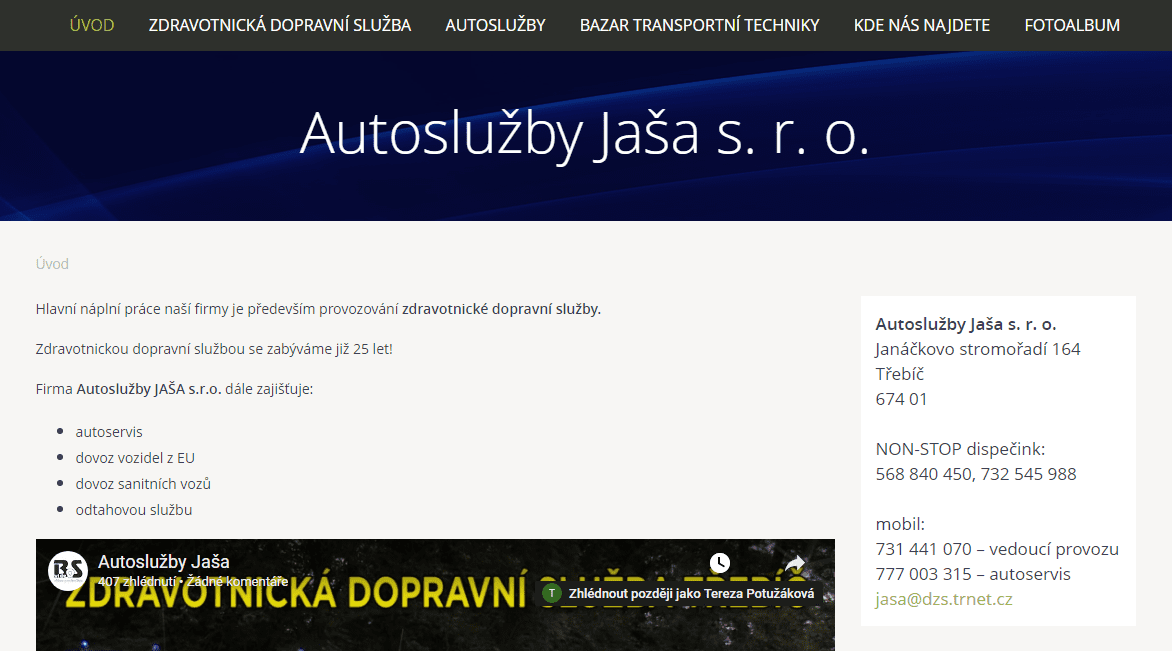Go to ZDRAVOTNICKÁ DOPRAVNÍ SLUŽBA page
This screenshot has height=651, width=1172.
[280, 25]
